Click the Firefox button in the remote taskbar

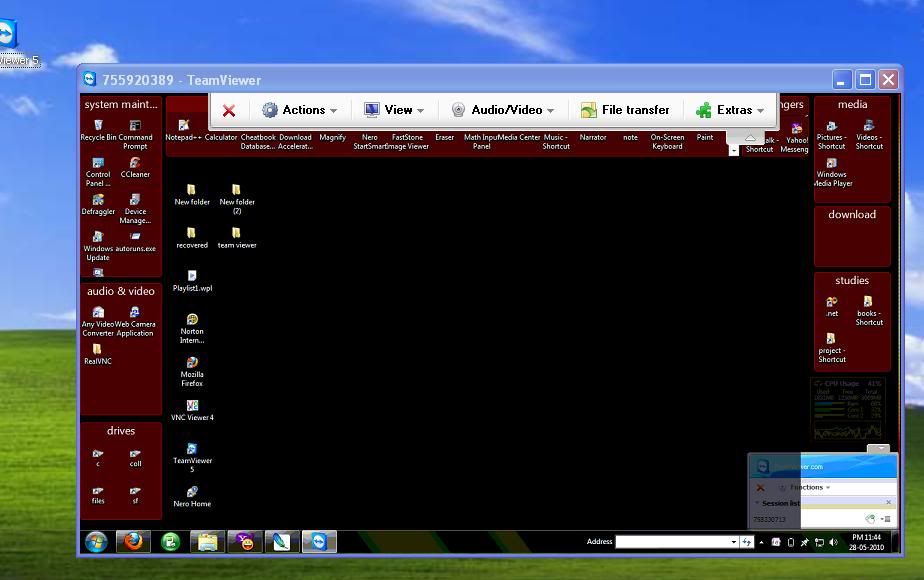click(x=132, y=542)
